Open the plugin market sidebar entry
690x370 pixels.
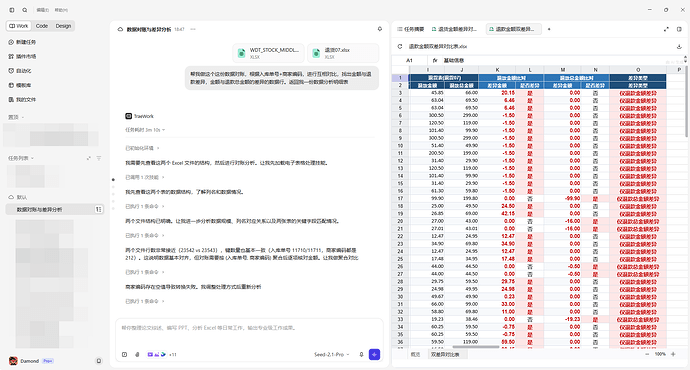[x=22, y=56]
